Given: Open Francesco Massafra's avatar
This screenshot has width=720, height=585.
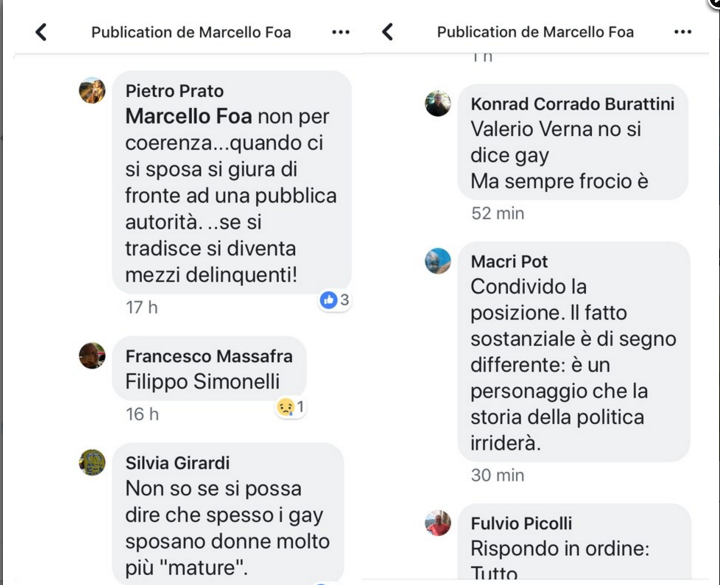Looking at the screenshot, I should click(x=92, y=355).
